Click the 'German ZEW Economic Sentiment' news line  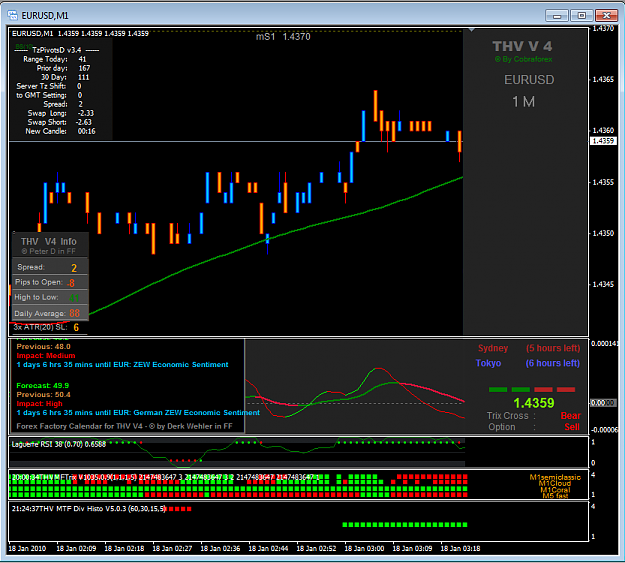coord(138,413)
